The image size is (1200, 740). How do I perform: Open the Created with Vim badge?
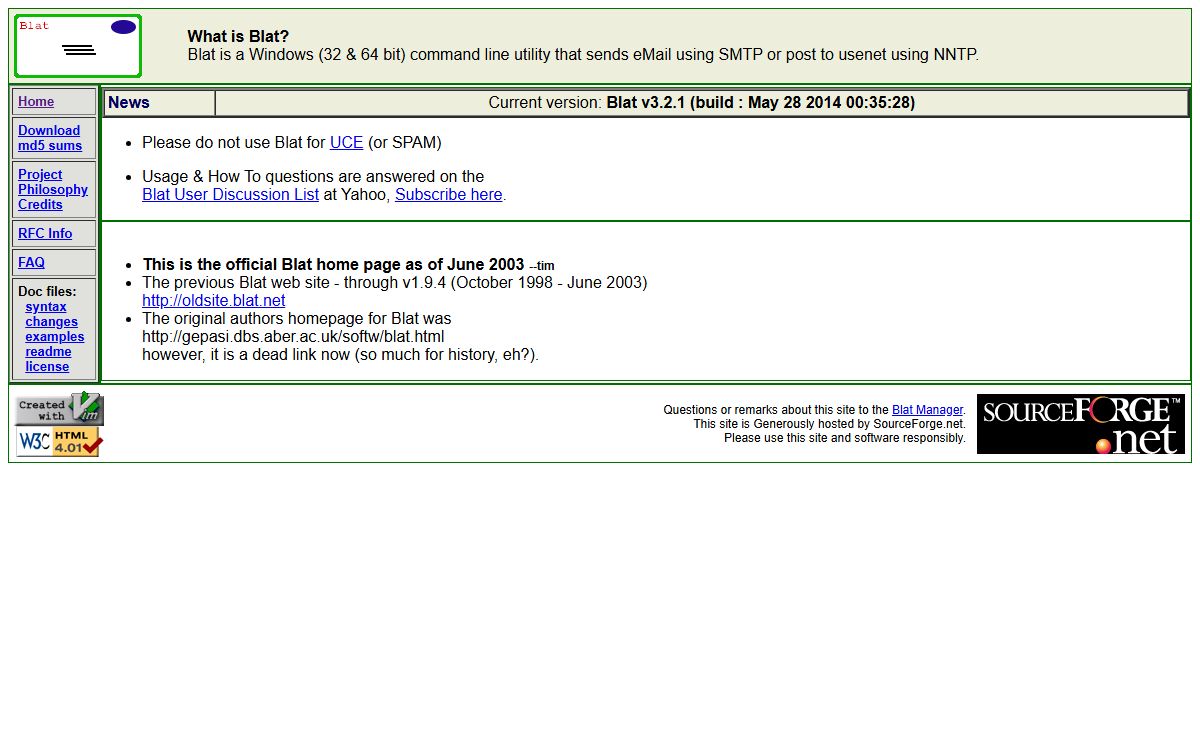point(59,409)
